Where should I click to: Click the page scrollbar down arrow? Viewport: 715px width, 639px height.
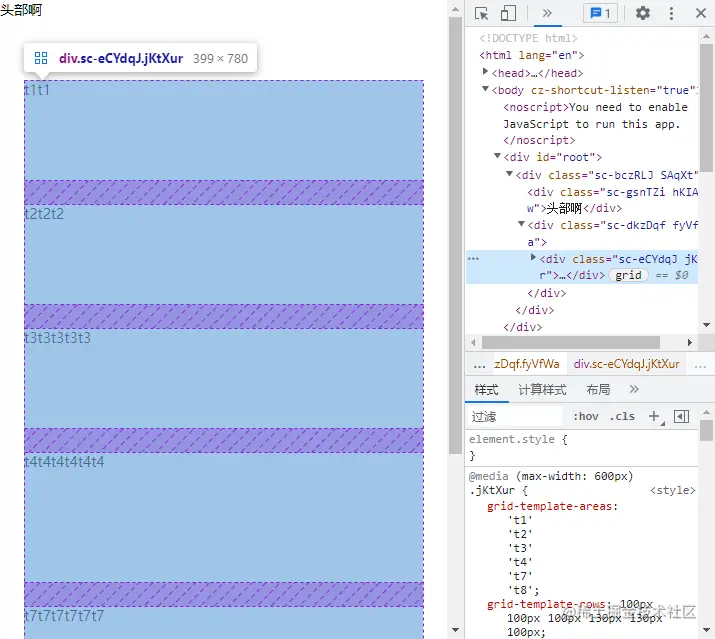(455, 630)
